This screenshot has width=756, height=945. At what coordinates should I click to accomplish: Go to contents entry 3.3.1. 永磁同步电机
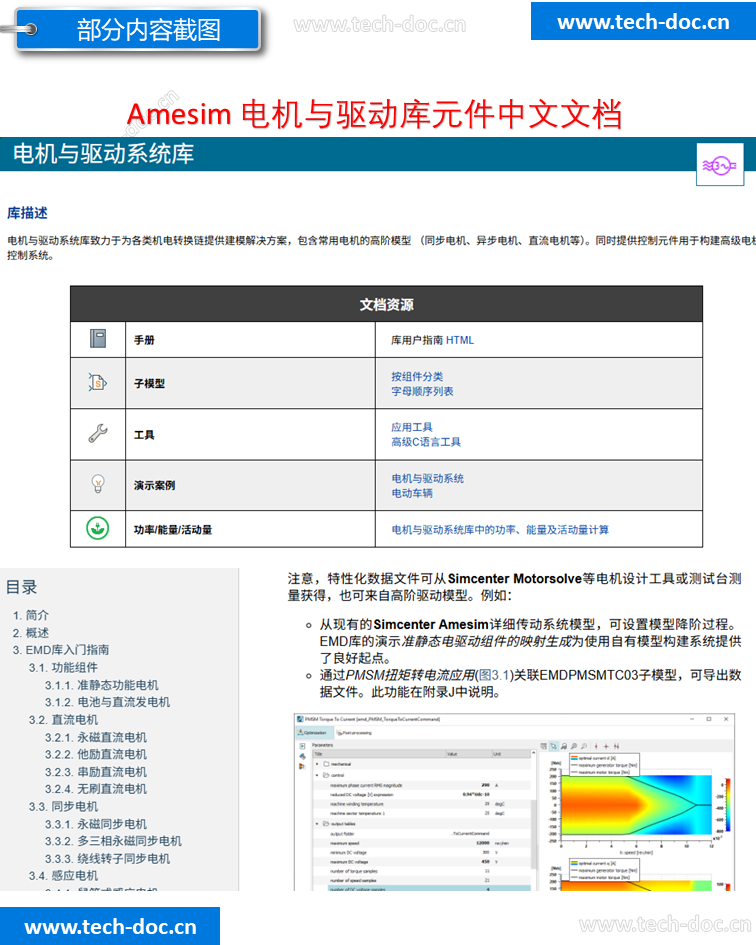(x=96, y=824)
